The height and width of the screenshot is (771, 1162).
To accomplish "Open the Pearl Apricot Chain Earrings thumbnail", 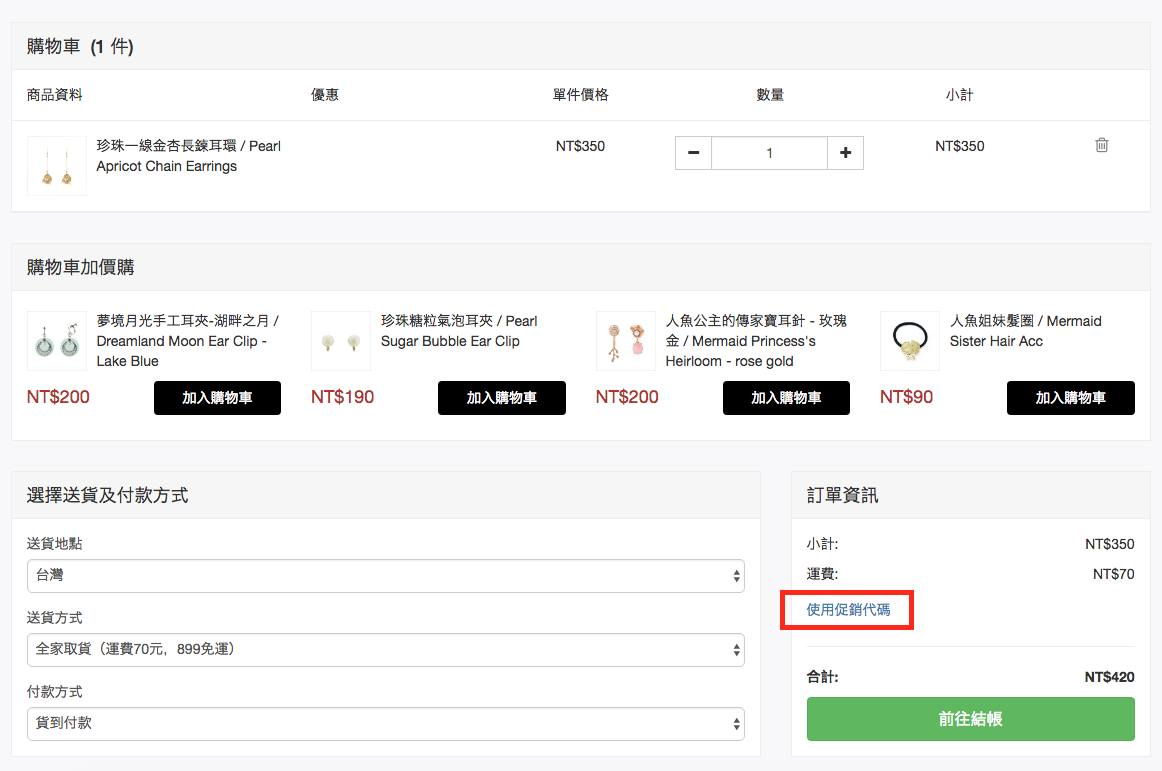I will tap(56, 166).
